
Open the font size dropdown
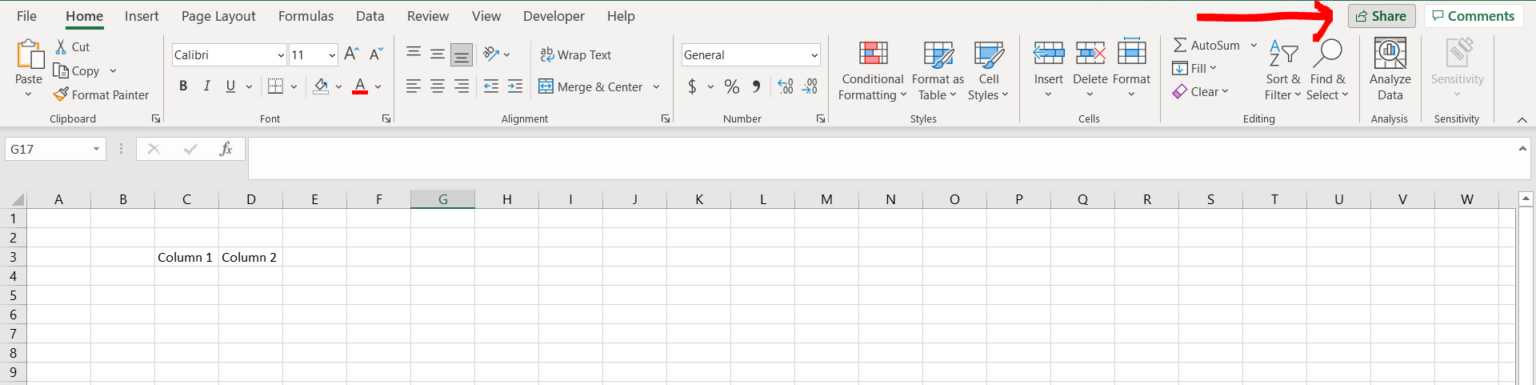pos(331,55)
